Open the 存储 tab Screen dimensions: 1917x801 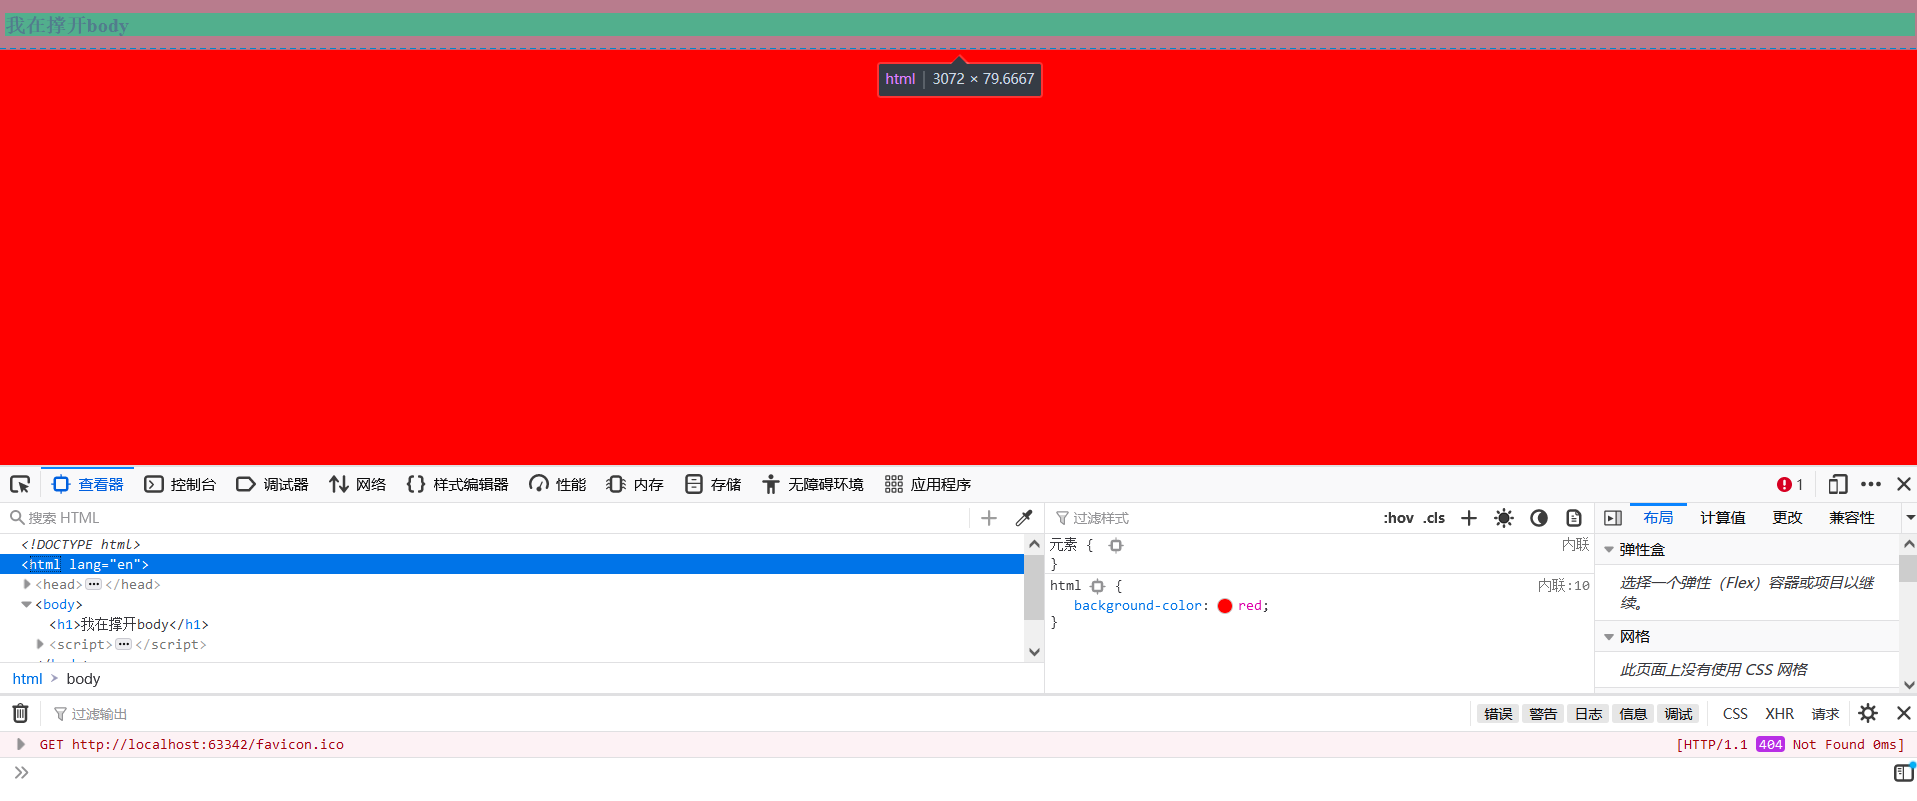point(713,485)
